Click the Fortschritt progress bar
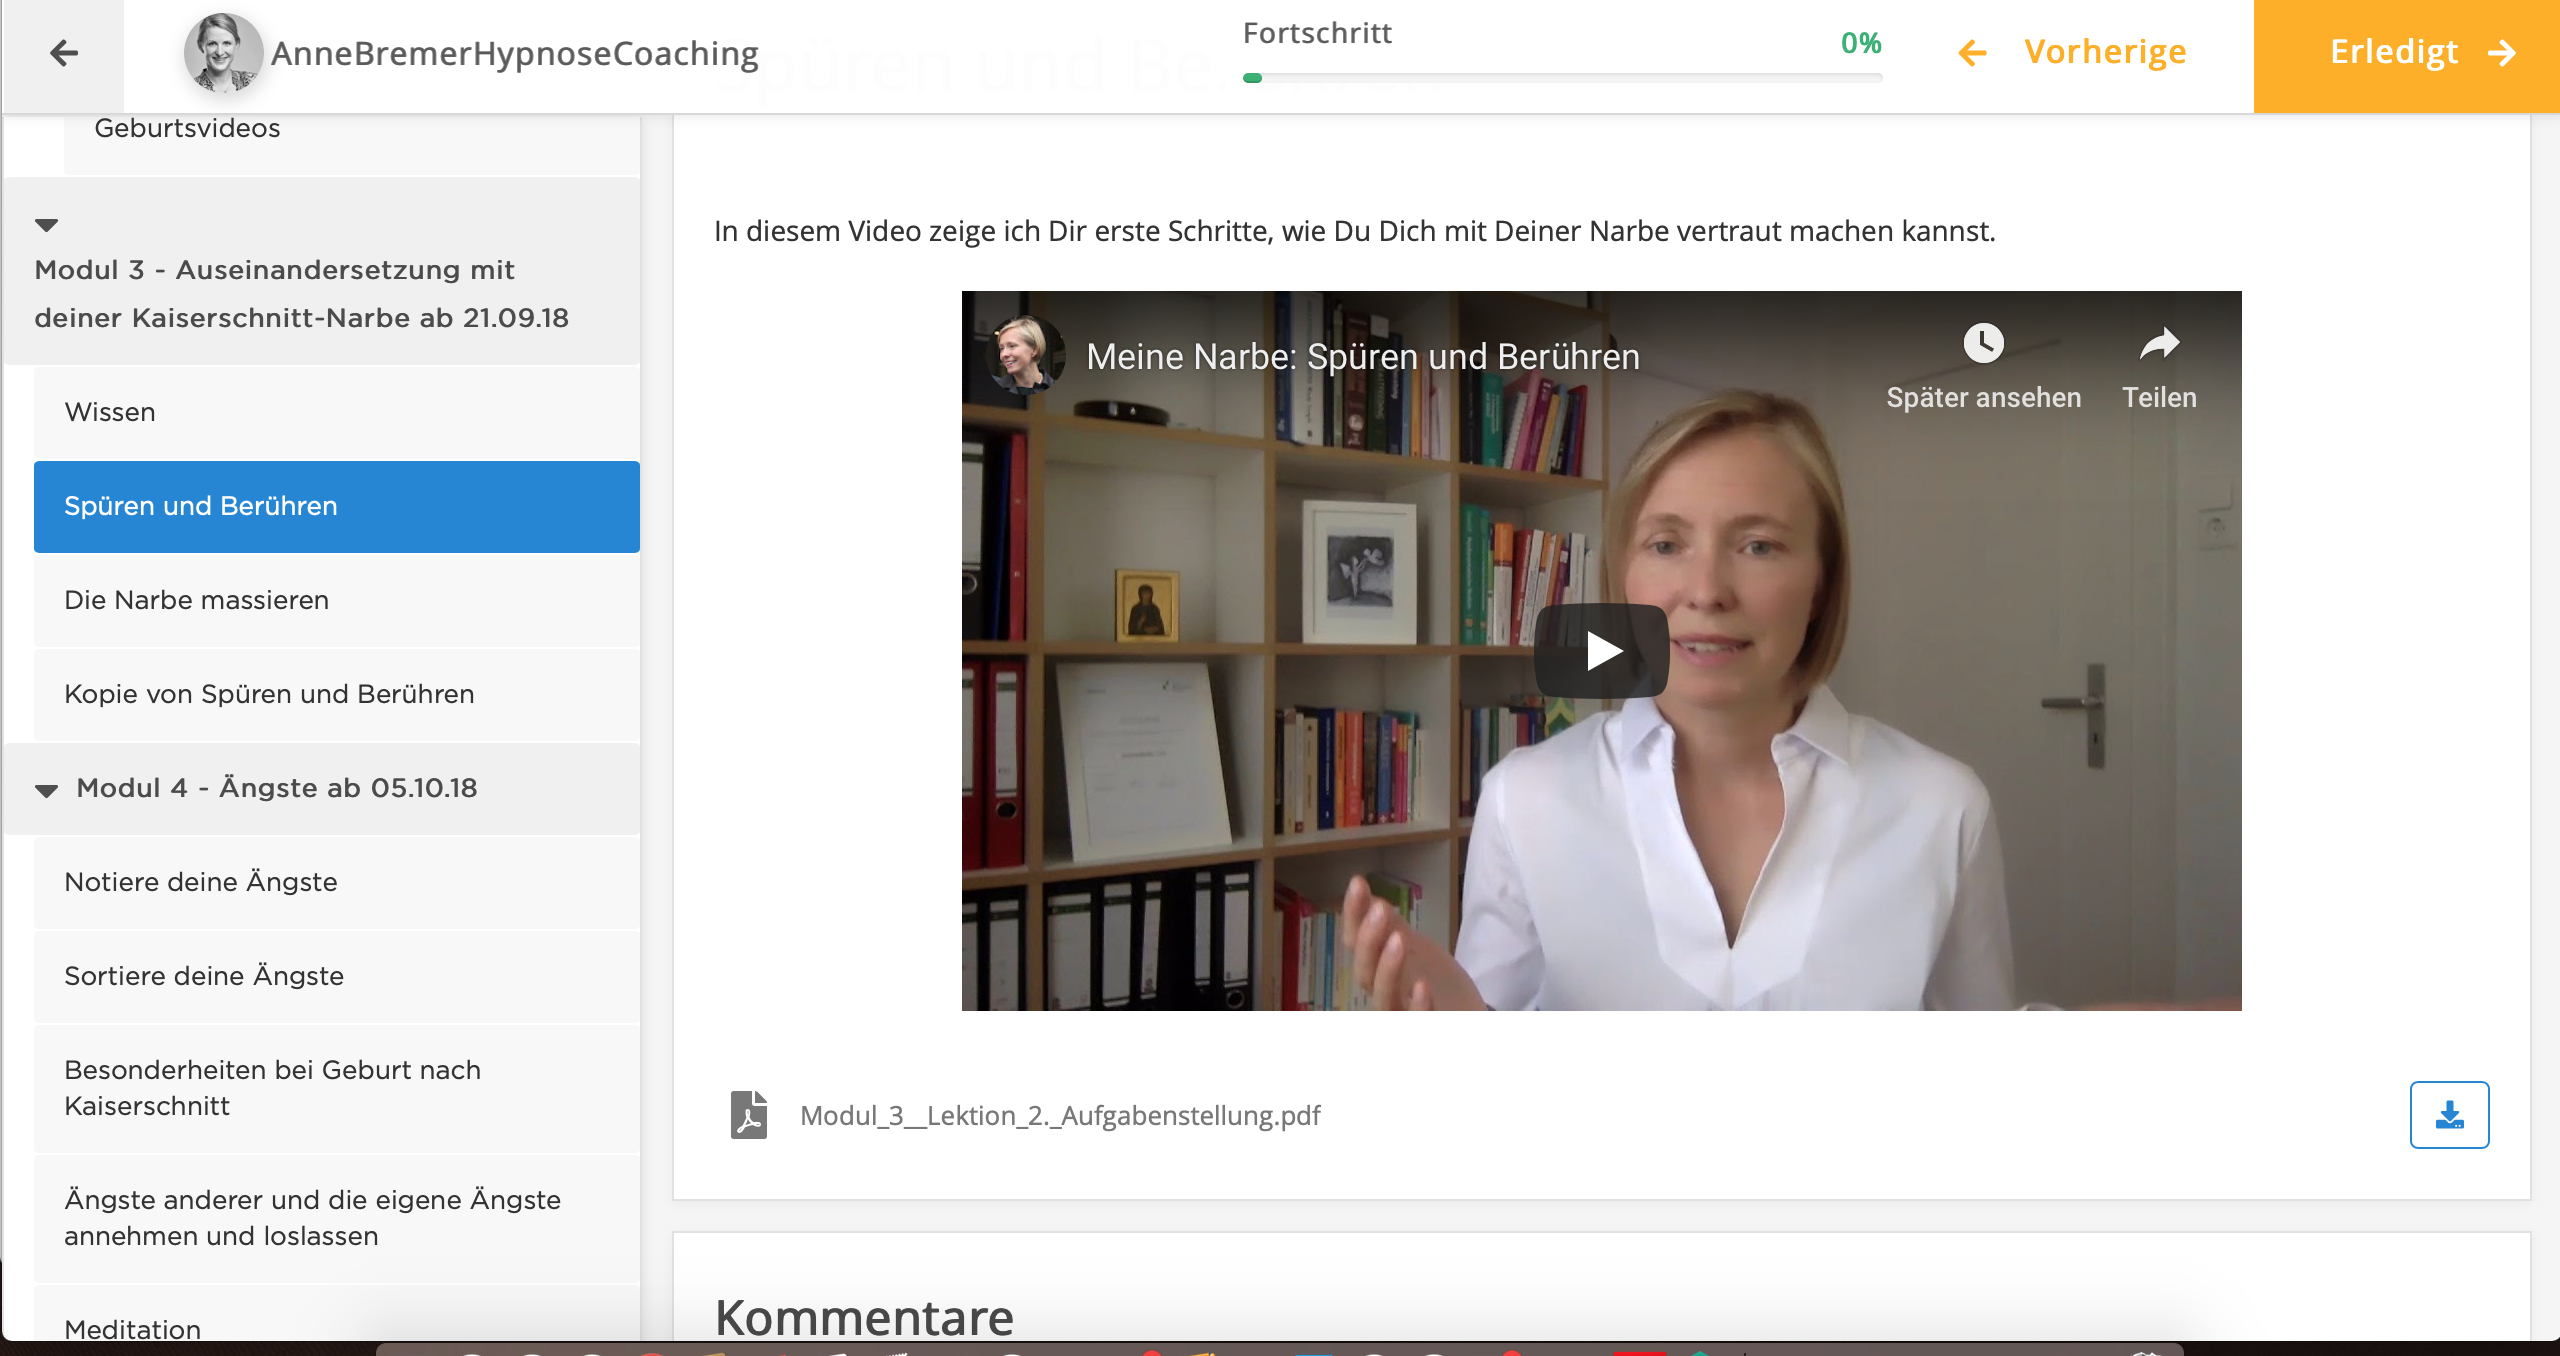This screenshot has width=2560, height=1356. tap(1562, 77)
